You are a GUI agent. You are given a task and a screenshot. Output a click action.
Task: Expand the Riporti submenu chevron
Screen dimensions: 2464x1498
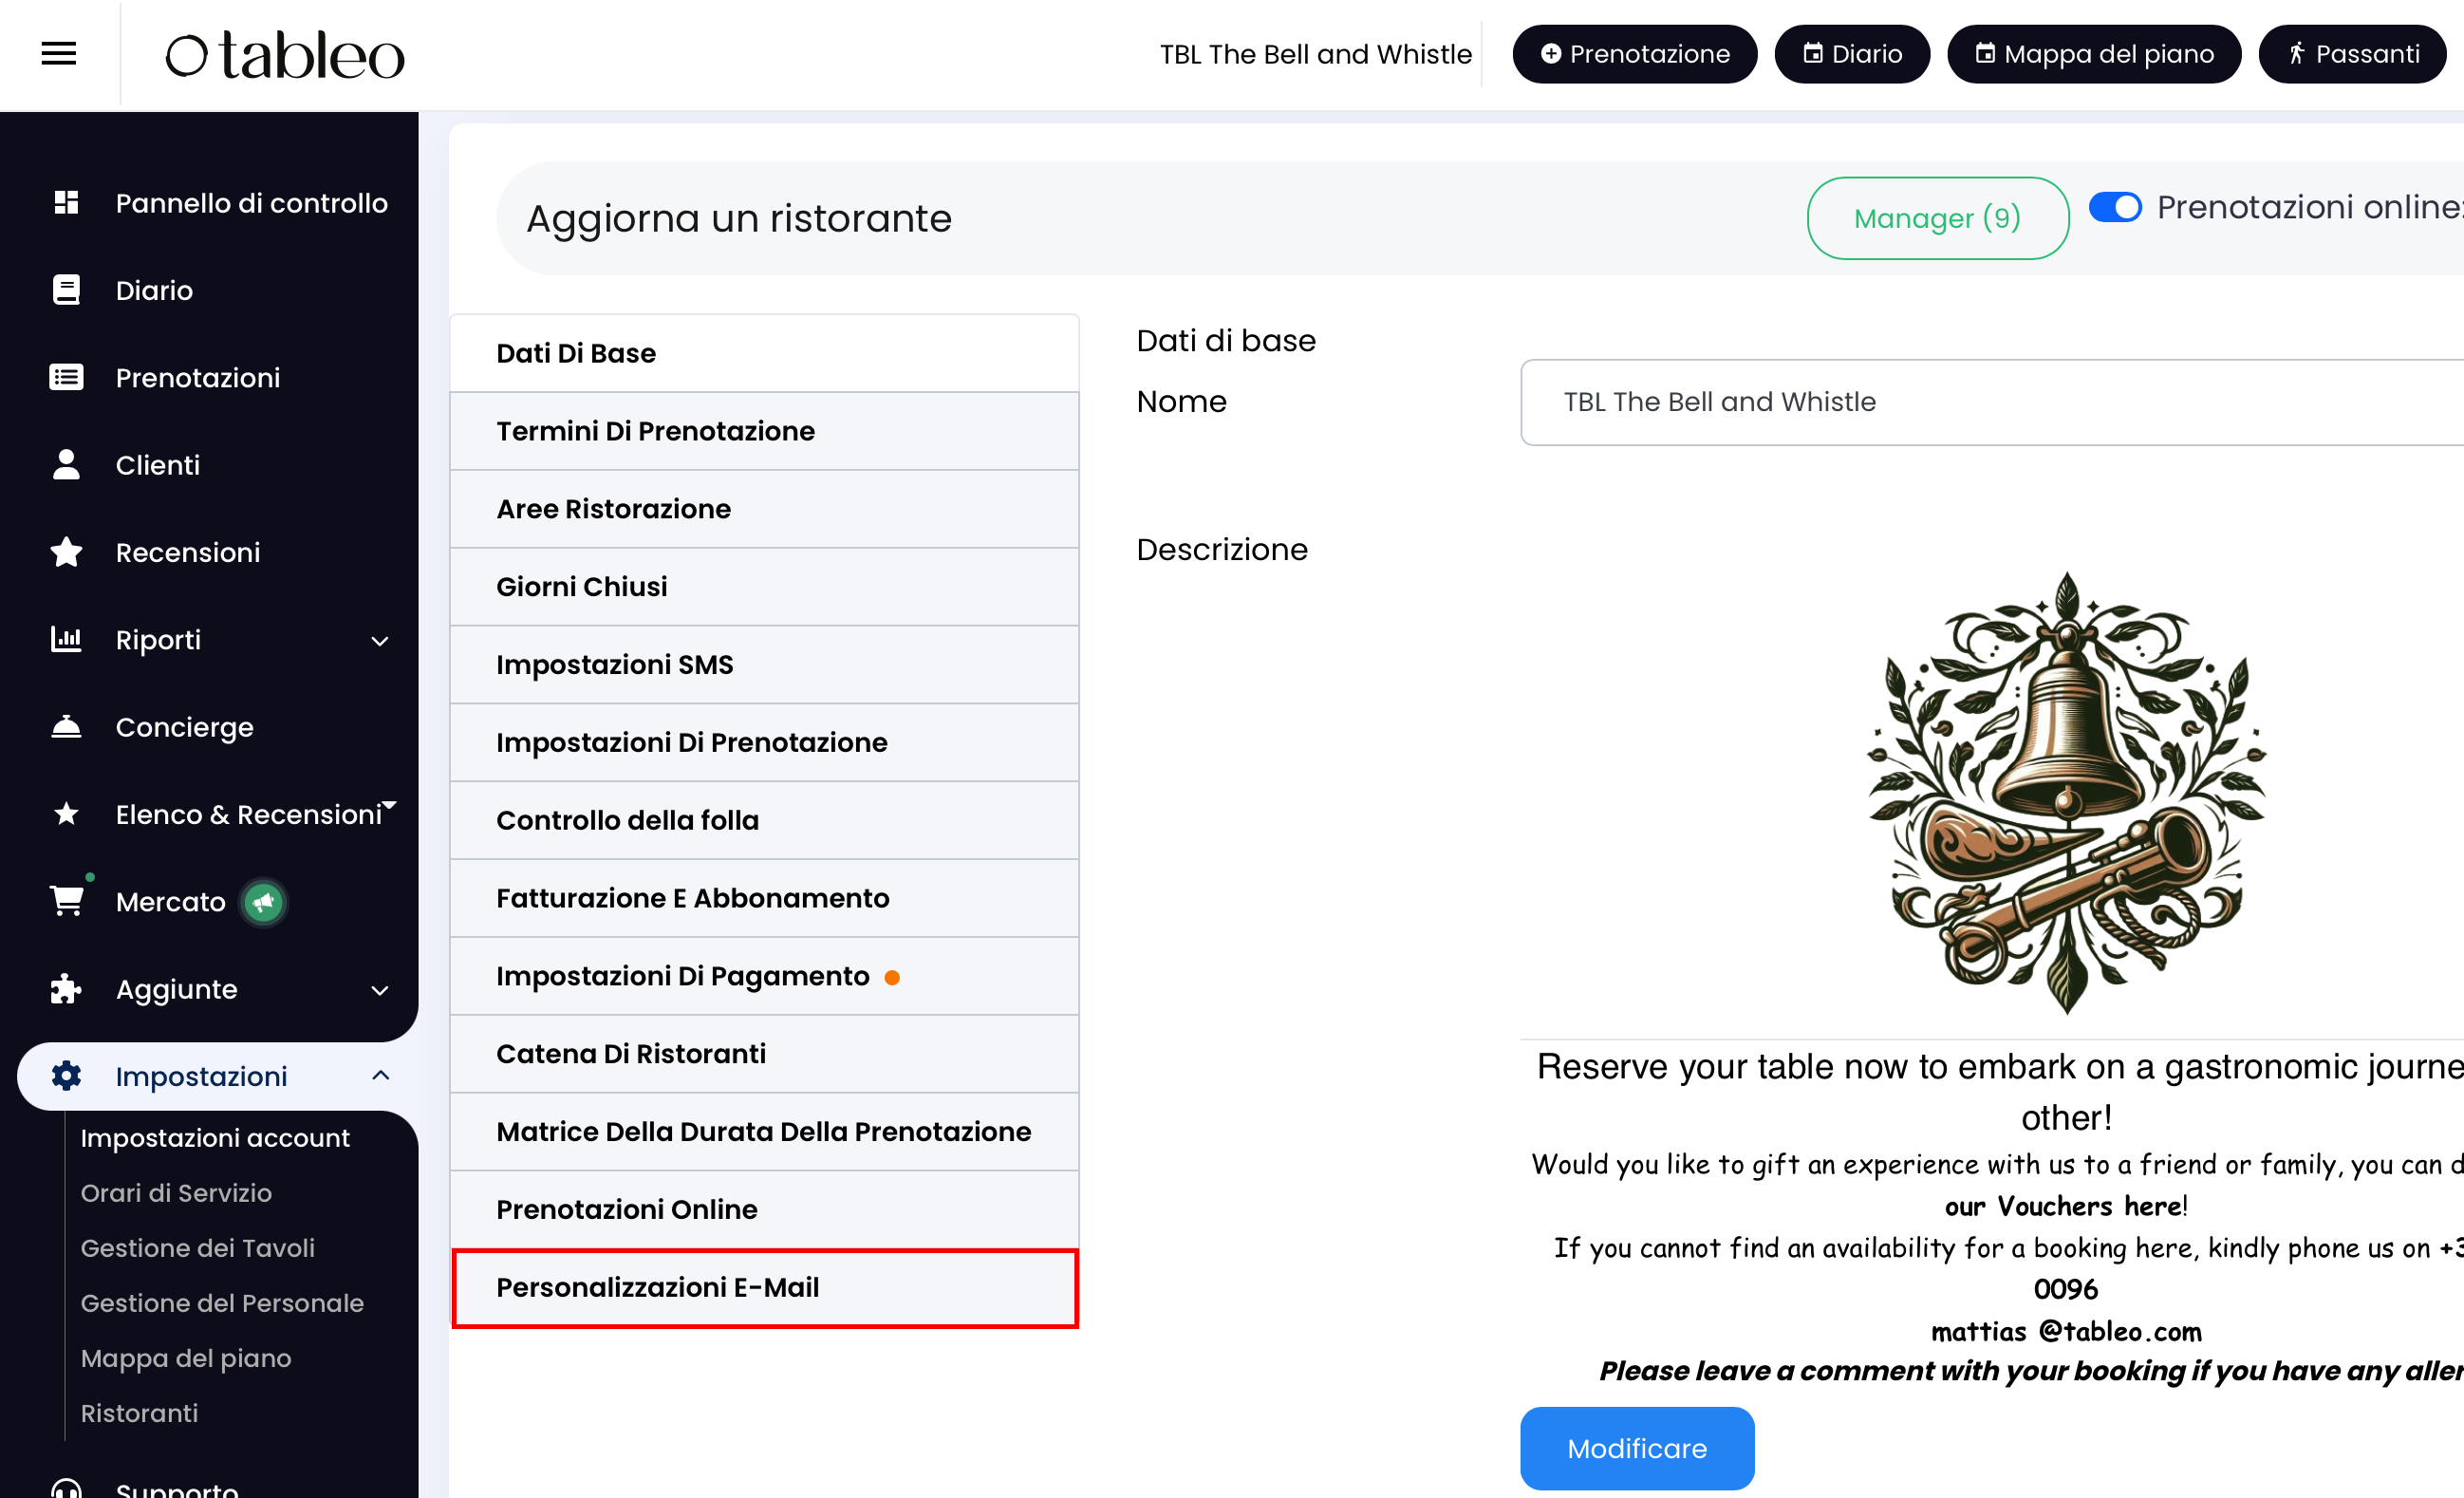click(380, 641)
